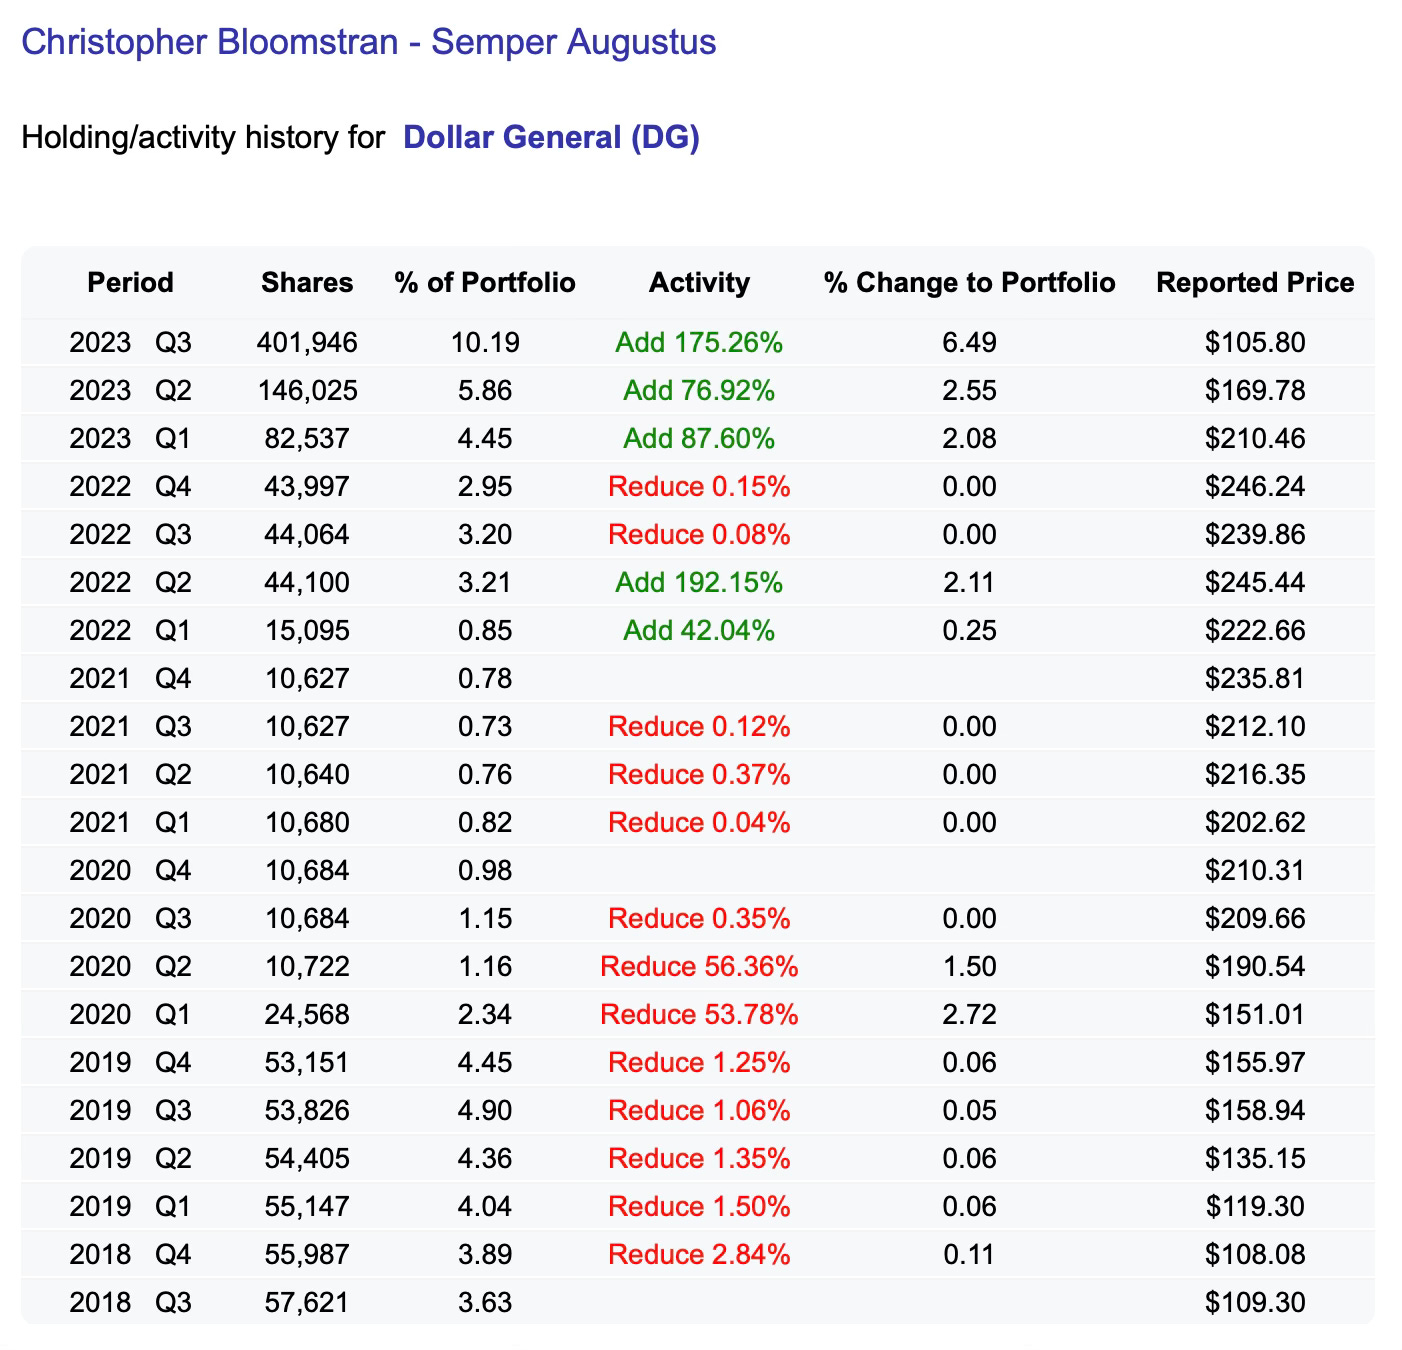Select the $210.46 price cell
Screen dimensions: 1402x1350
(1255, 439)
